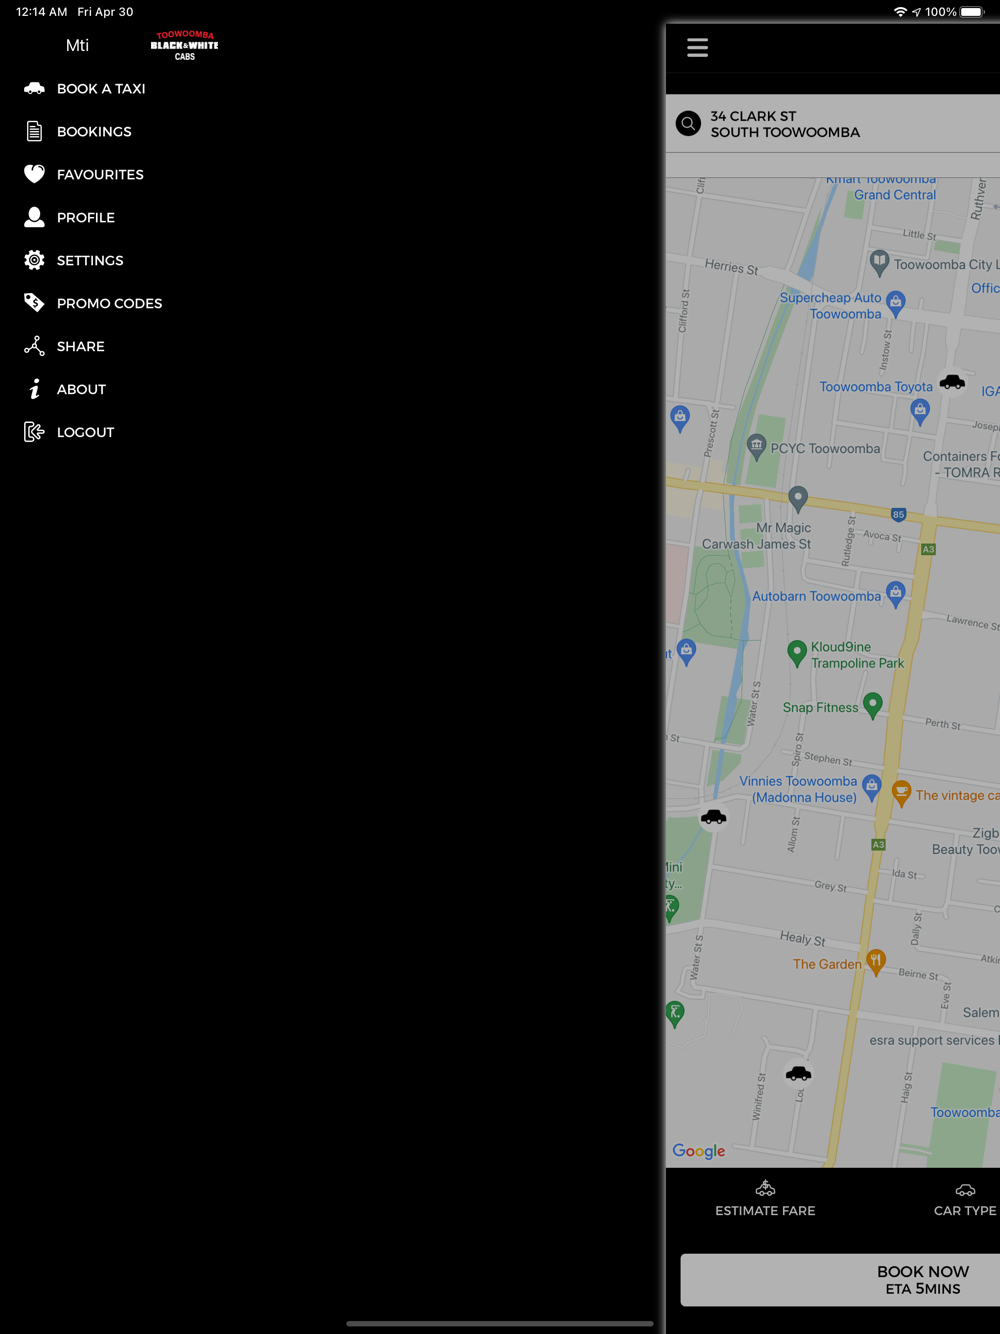Tap the Supercheap Auto shopping pin

coord(896,303)
